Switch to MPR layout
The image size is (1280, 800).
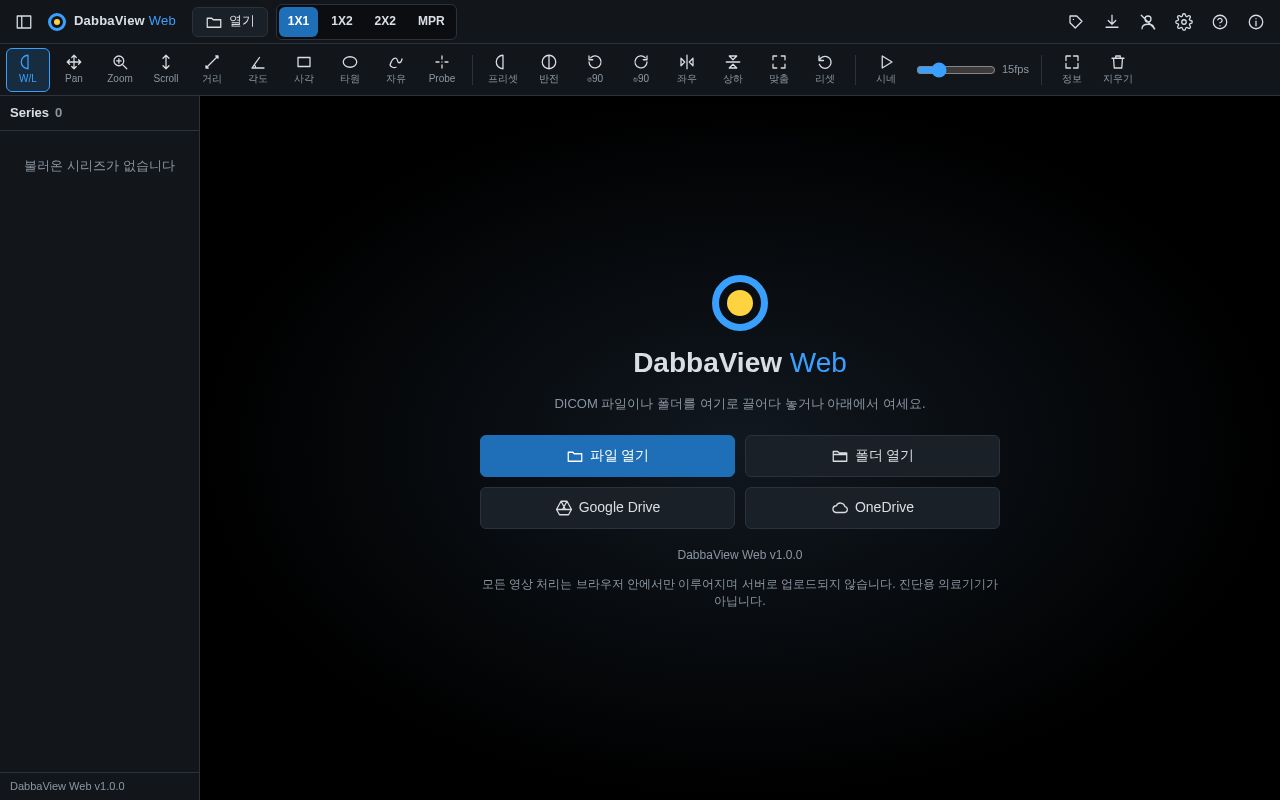click(431, 22)
